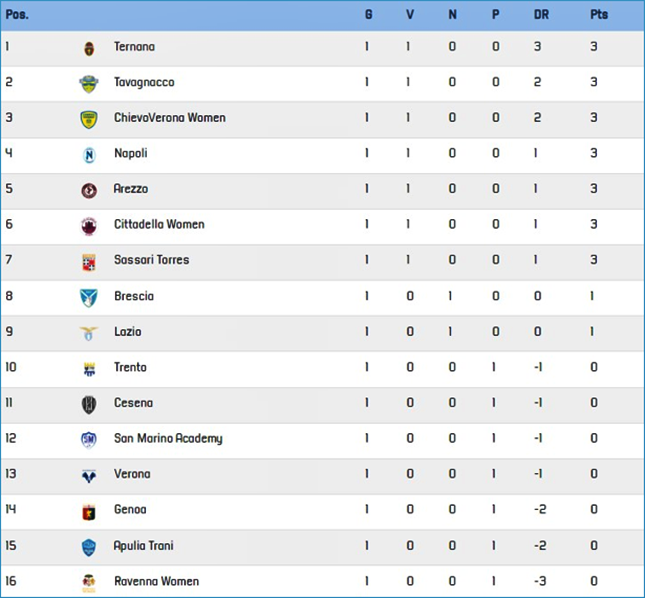
Task: Select the Genoa team badge
Action: (x=89, y=512)
